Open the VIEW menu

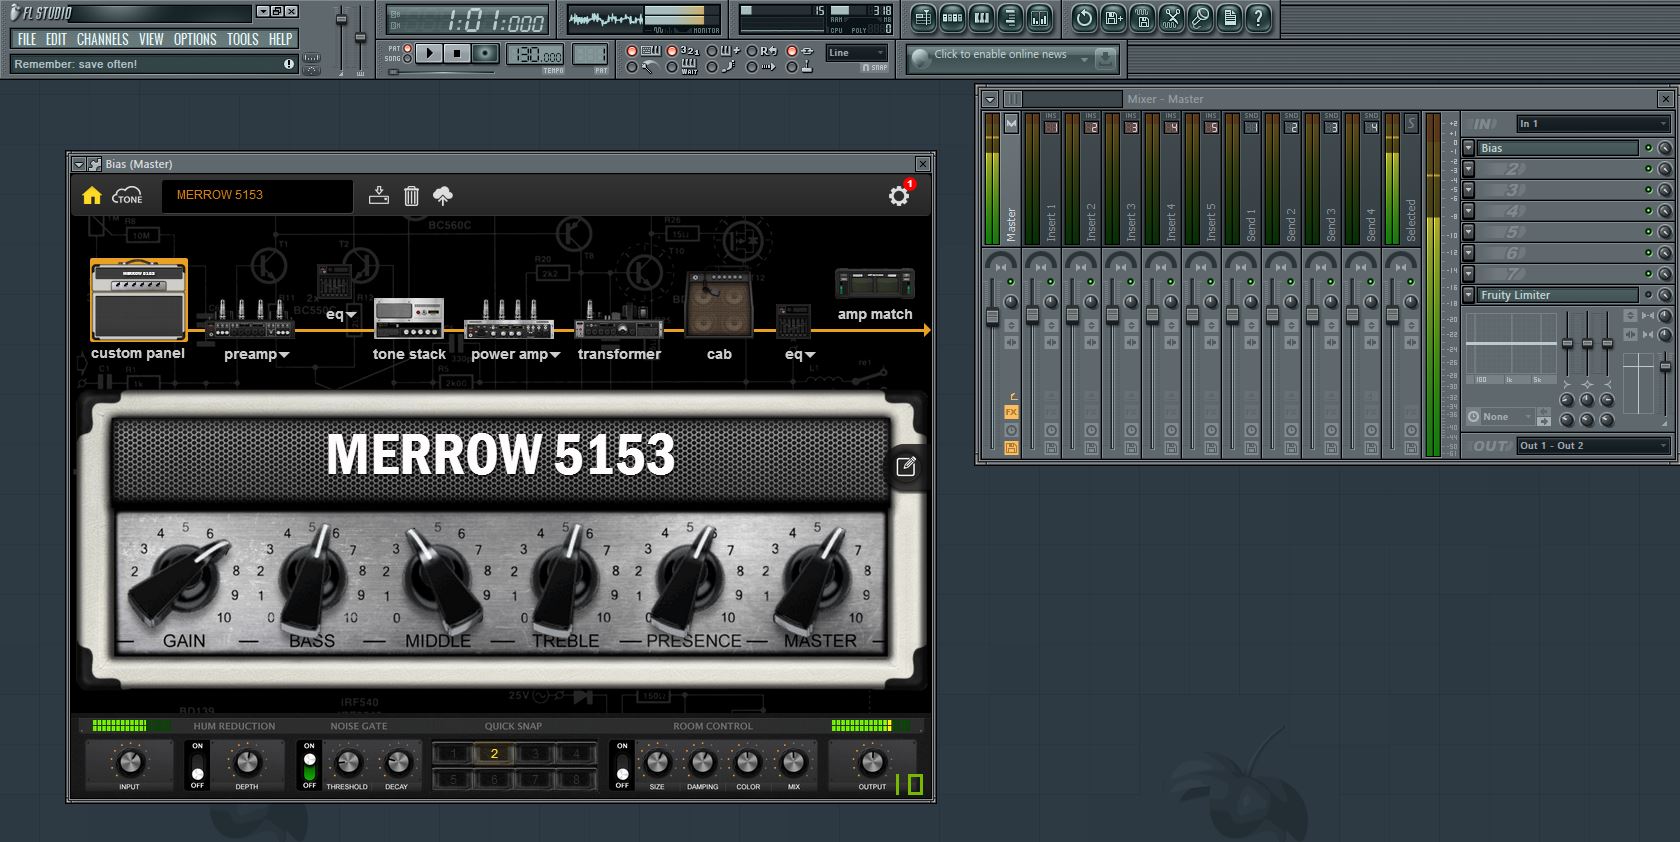[151, 40]
